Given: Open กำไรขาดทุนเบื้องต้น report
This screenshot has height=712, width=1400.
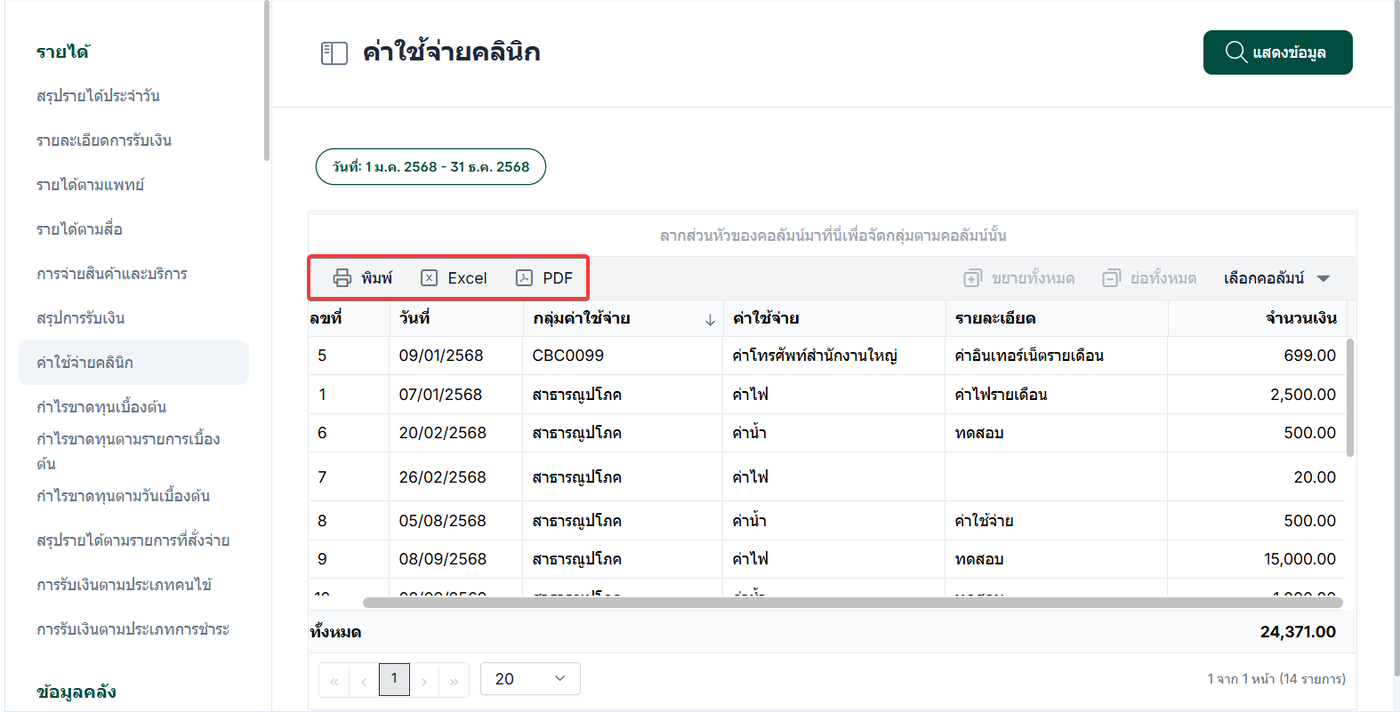Looking at the screenshot, I should tap(101, 407).
